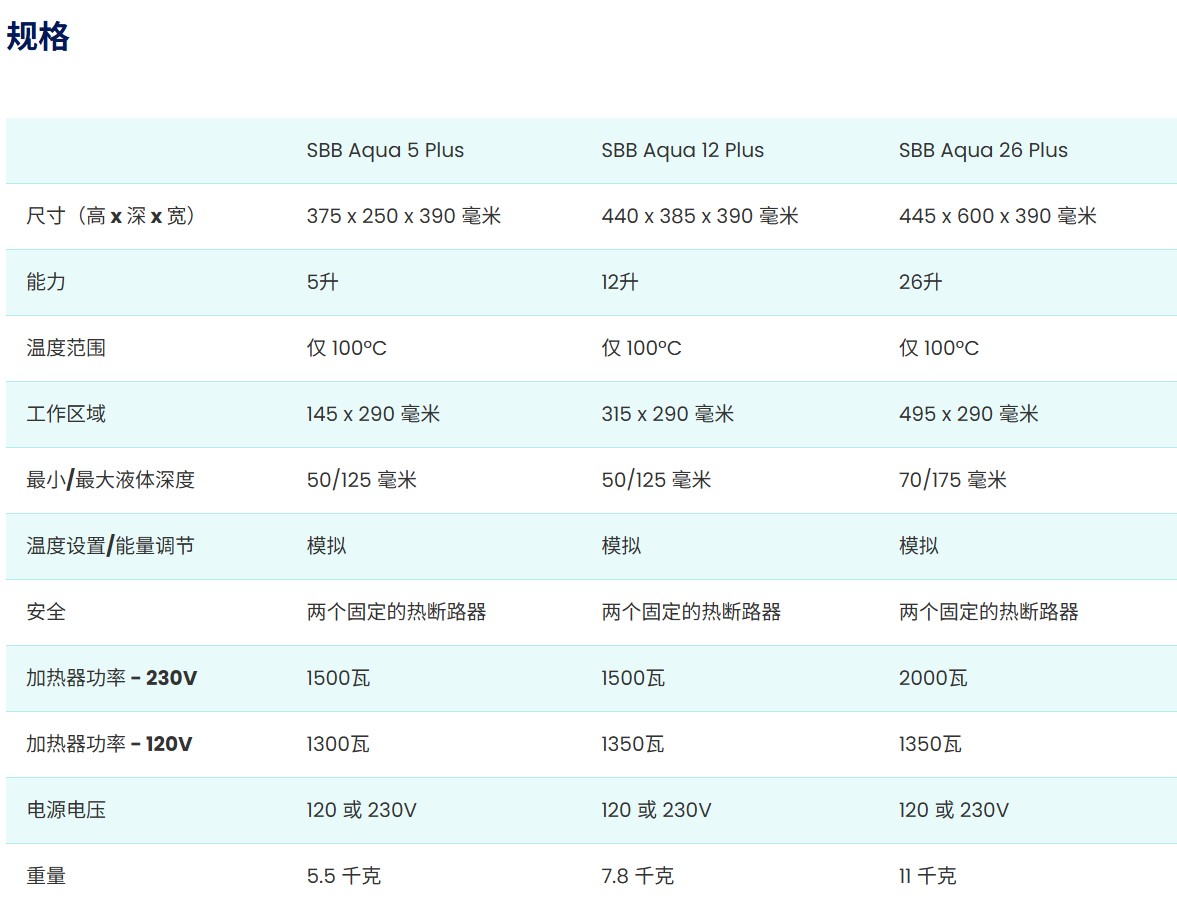This screenshot has height=905, width=1177.
Task: Click the 能力 row label
Action: coord(46,282)
